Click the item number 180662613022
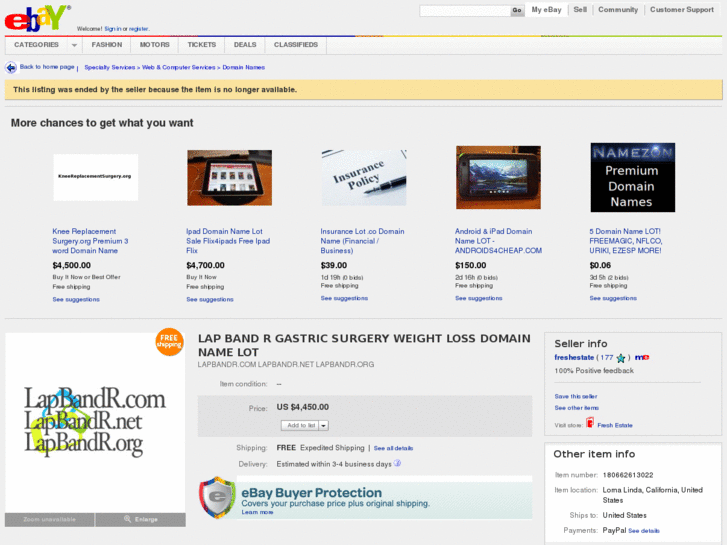This screenshot has width=727, height=545. tap(628, 475)
